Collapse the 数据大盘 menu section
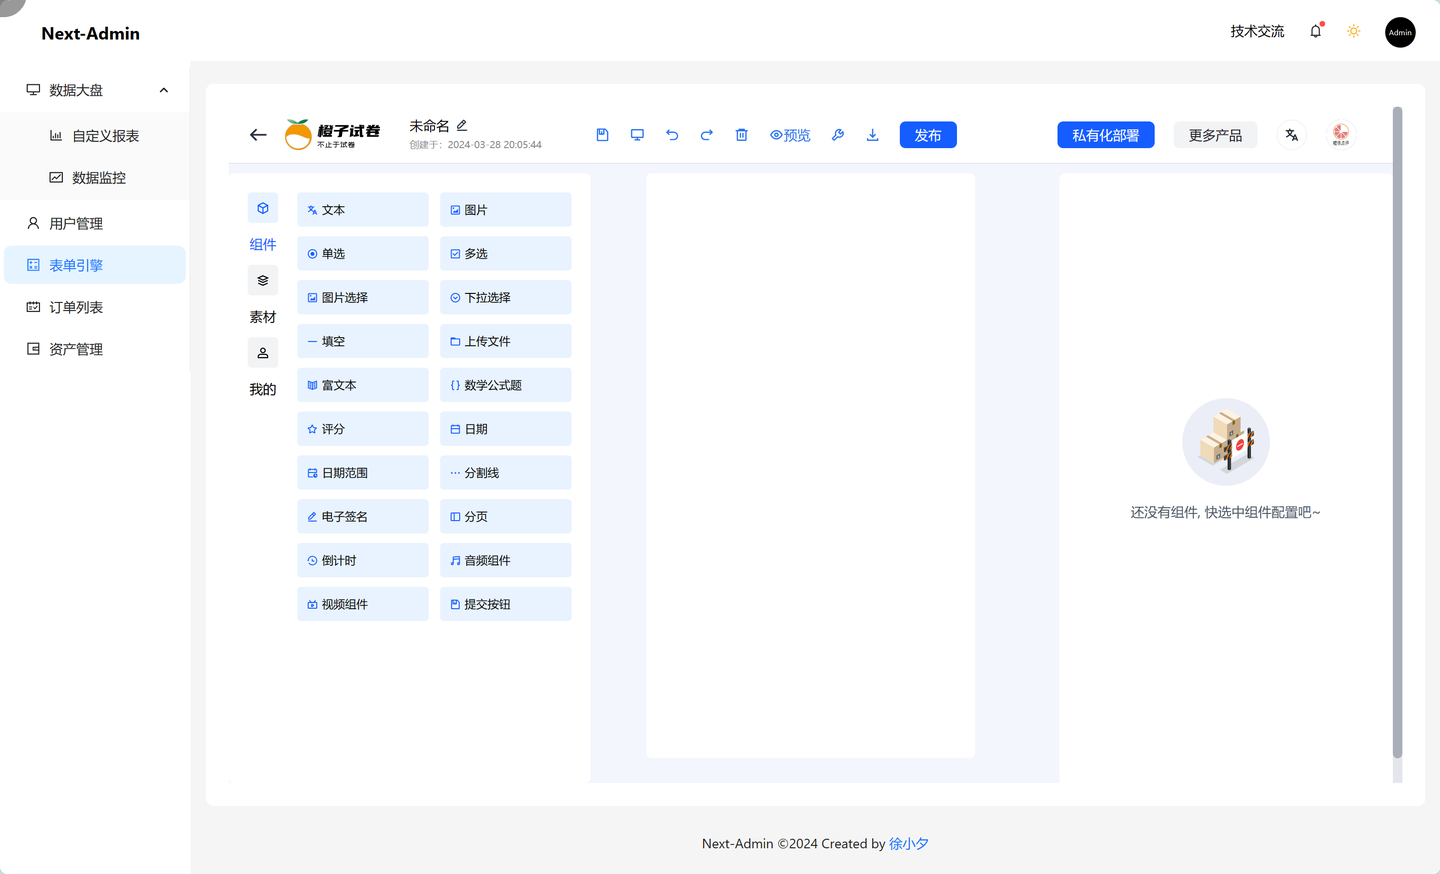This screenshot has width=1440, height=874. [x=163, y=89]
